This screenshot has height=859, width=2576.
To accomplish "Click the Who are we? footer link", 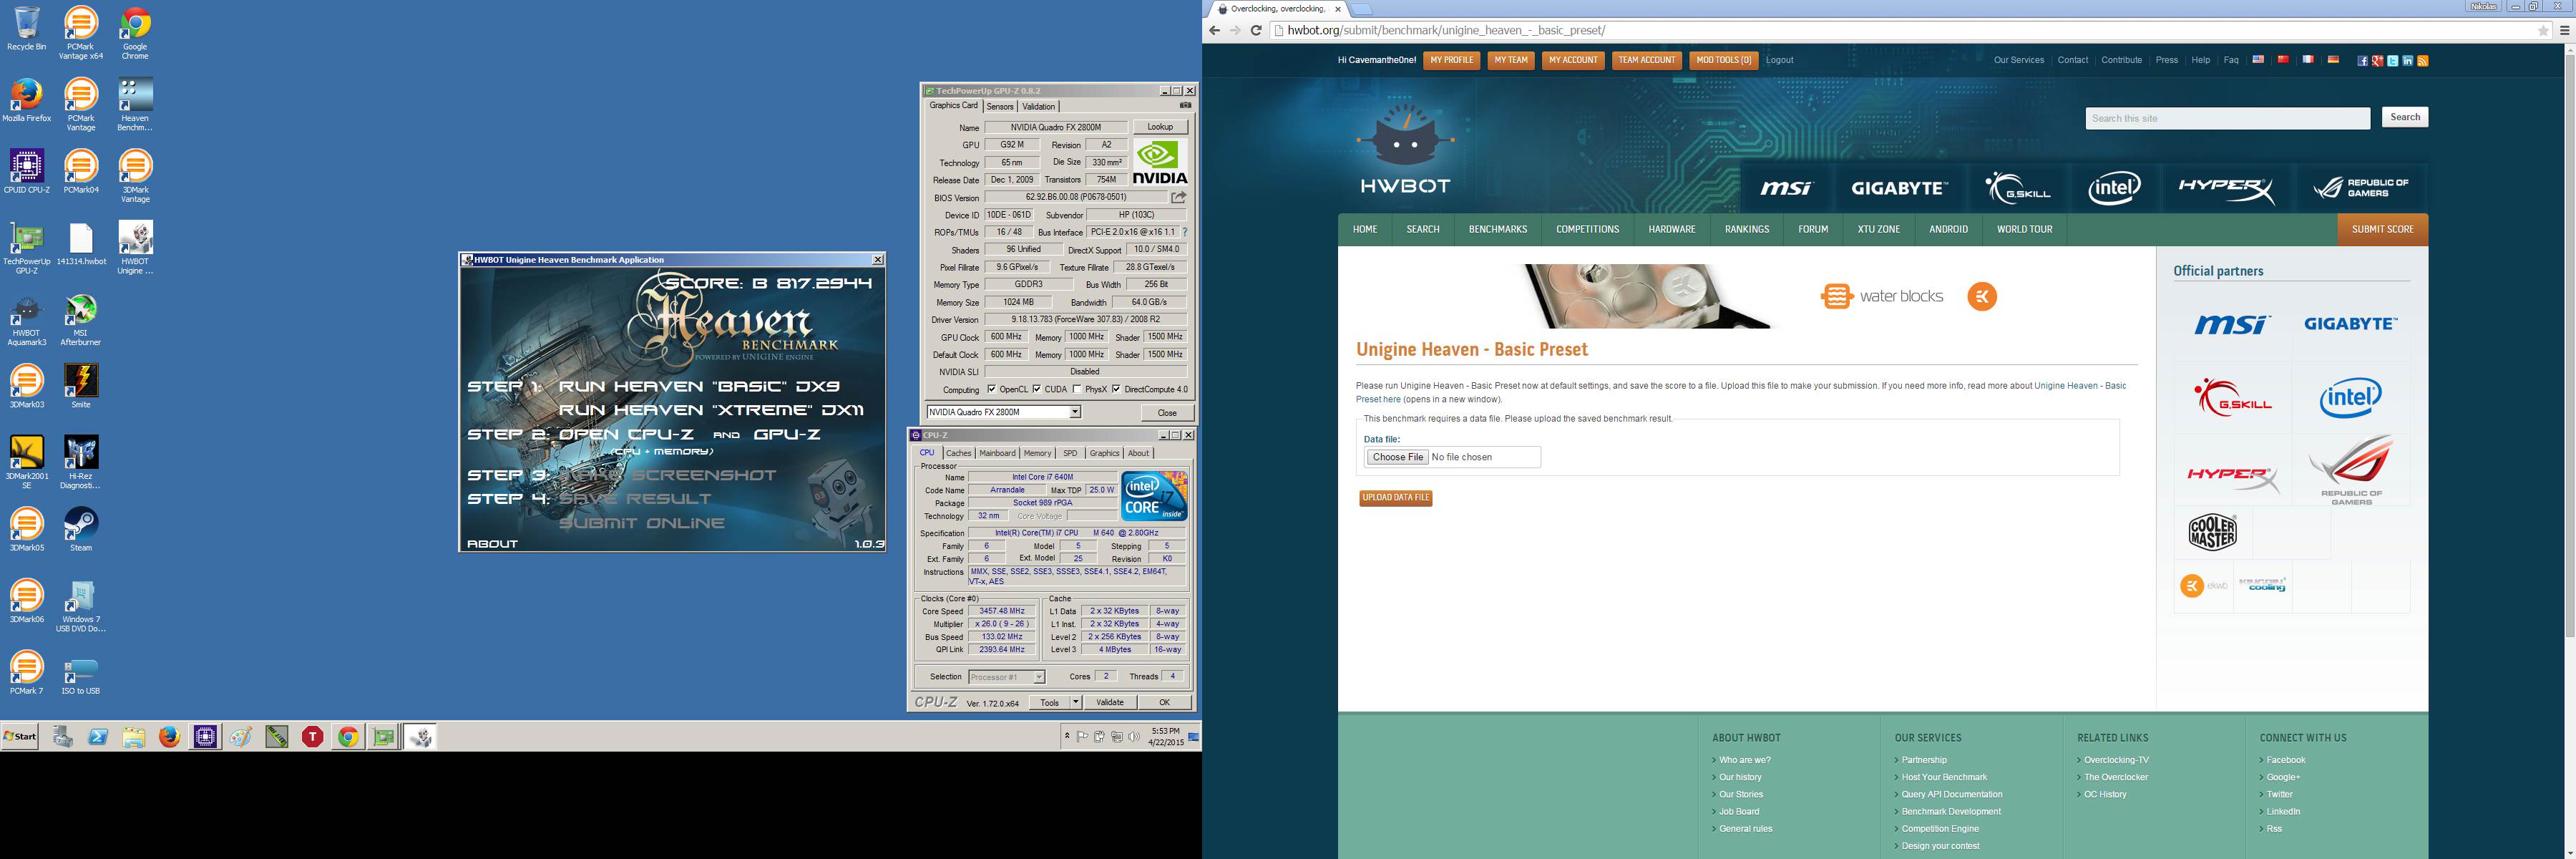I will tap(1744, 760).
